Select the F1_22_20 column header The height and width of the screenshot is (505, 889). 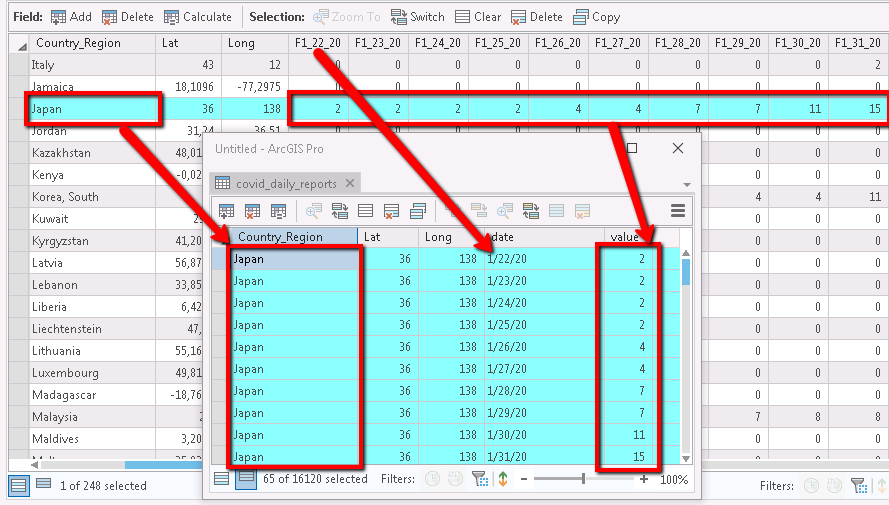click(x=318, y=43)
